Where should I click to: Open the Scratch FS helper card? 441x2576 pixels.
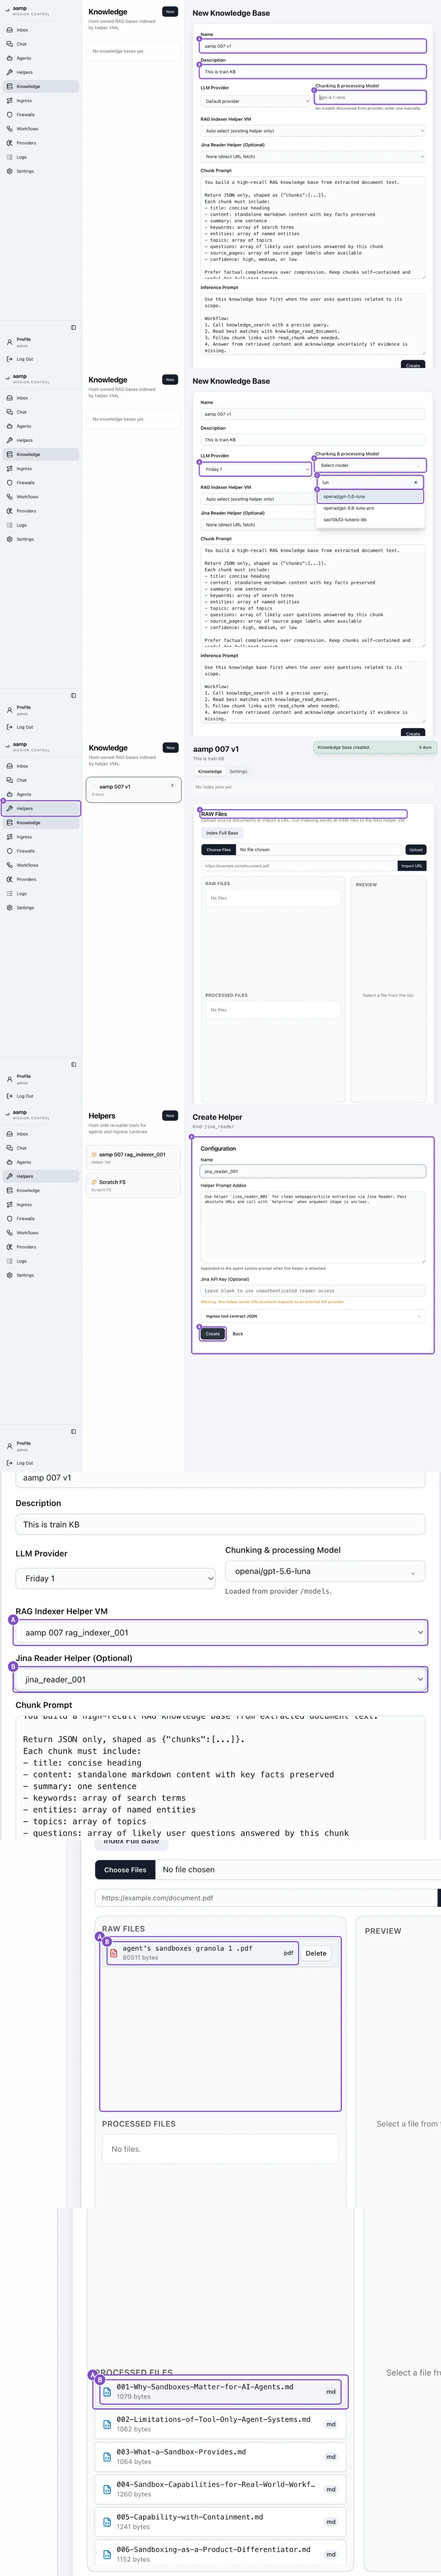(133, 1185)
